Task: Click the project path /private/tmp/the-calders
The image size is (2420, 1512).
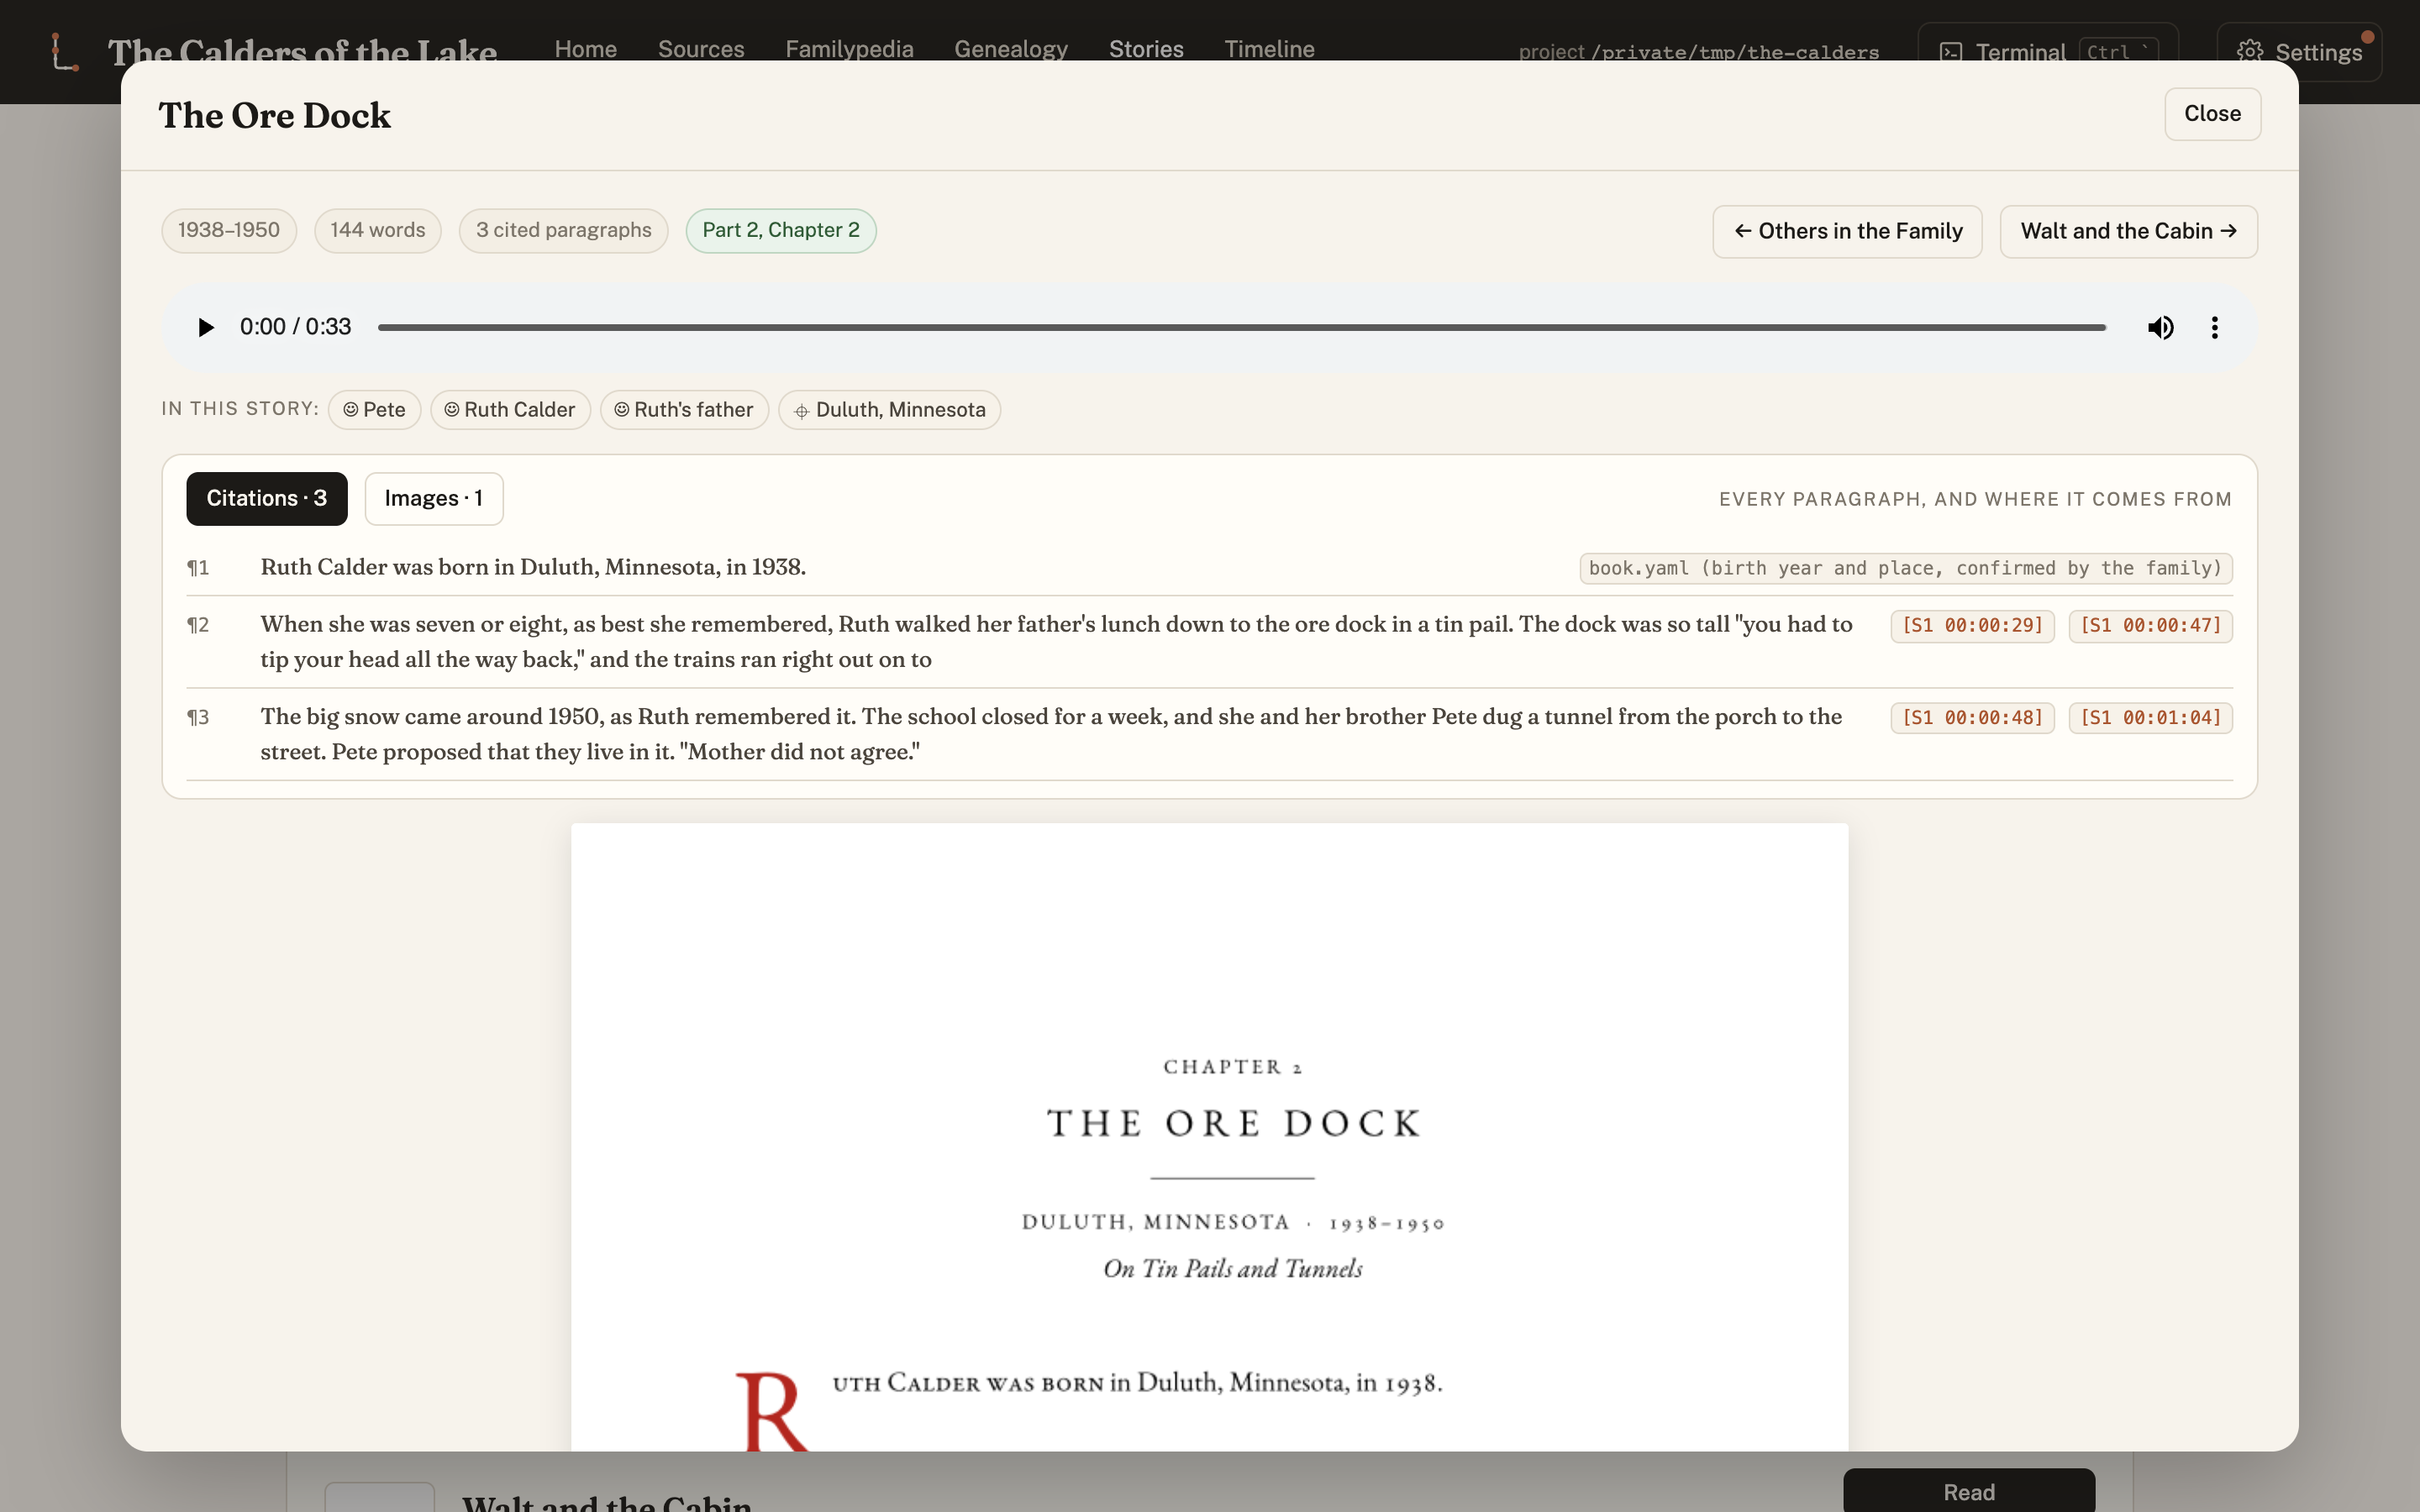Action: click(1735, 52)
